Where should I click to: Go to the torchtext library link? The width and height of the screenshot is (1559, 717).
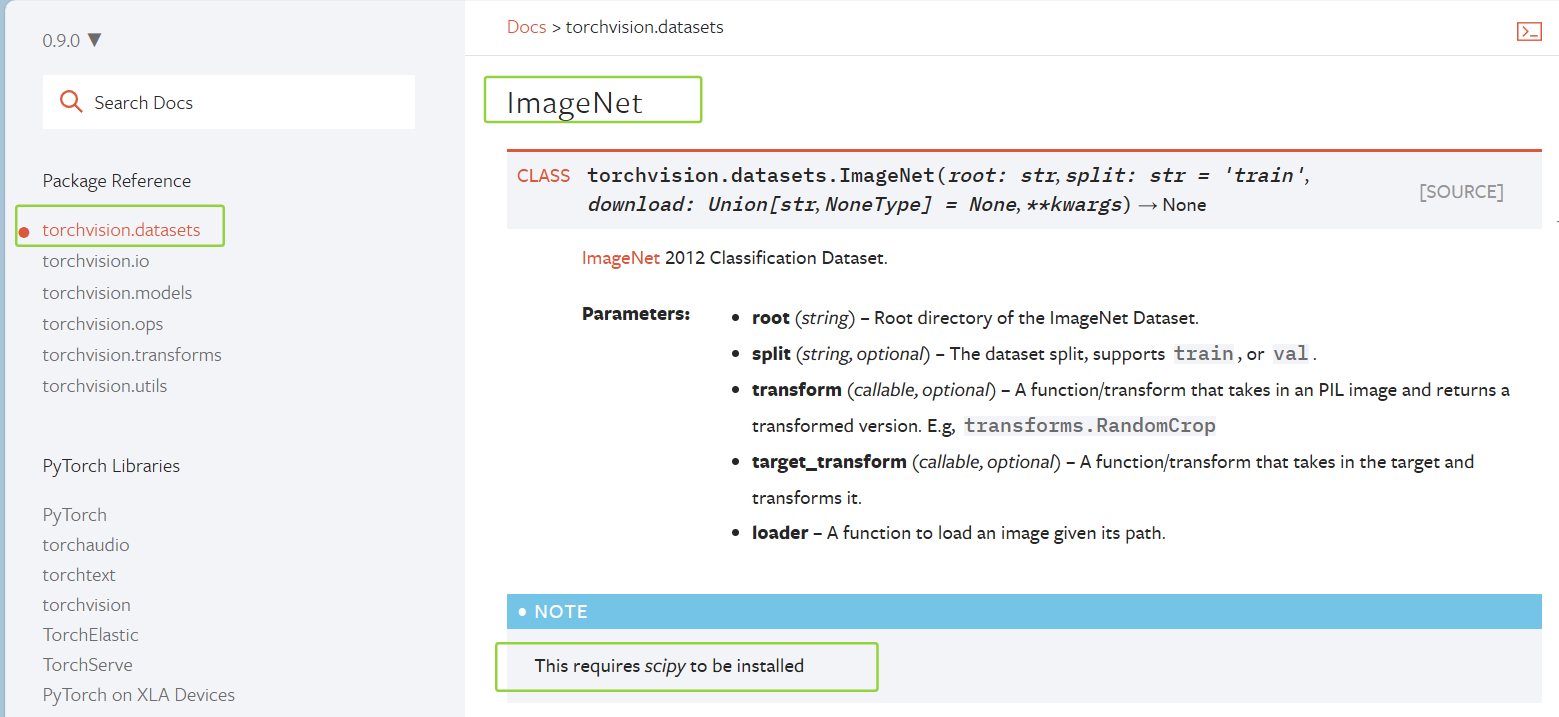[x=79, y=575]
